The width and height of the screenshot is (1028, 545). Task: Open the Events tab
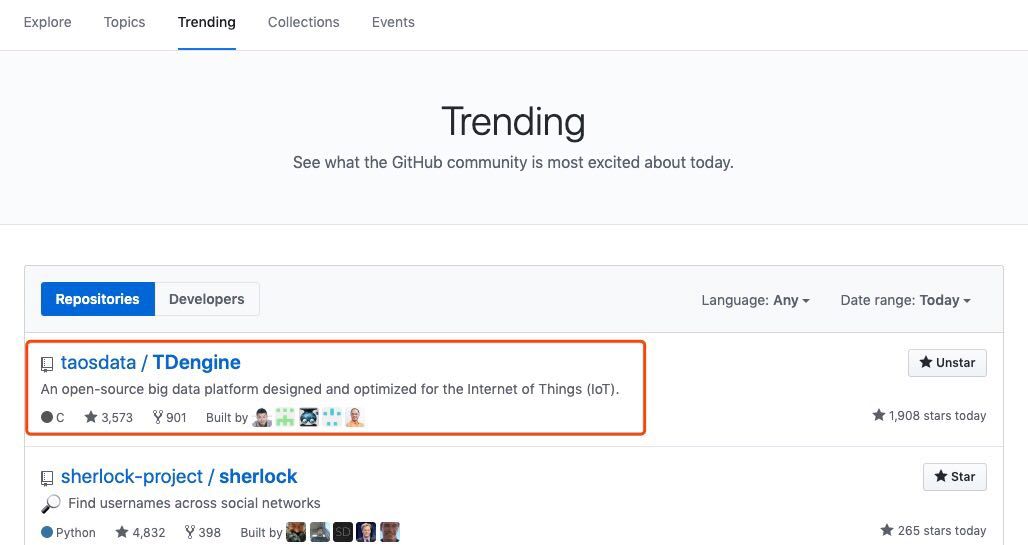393,22
